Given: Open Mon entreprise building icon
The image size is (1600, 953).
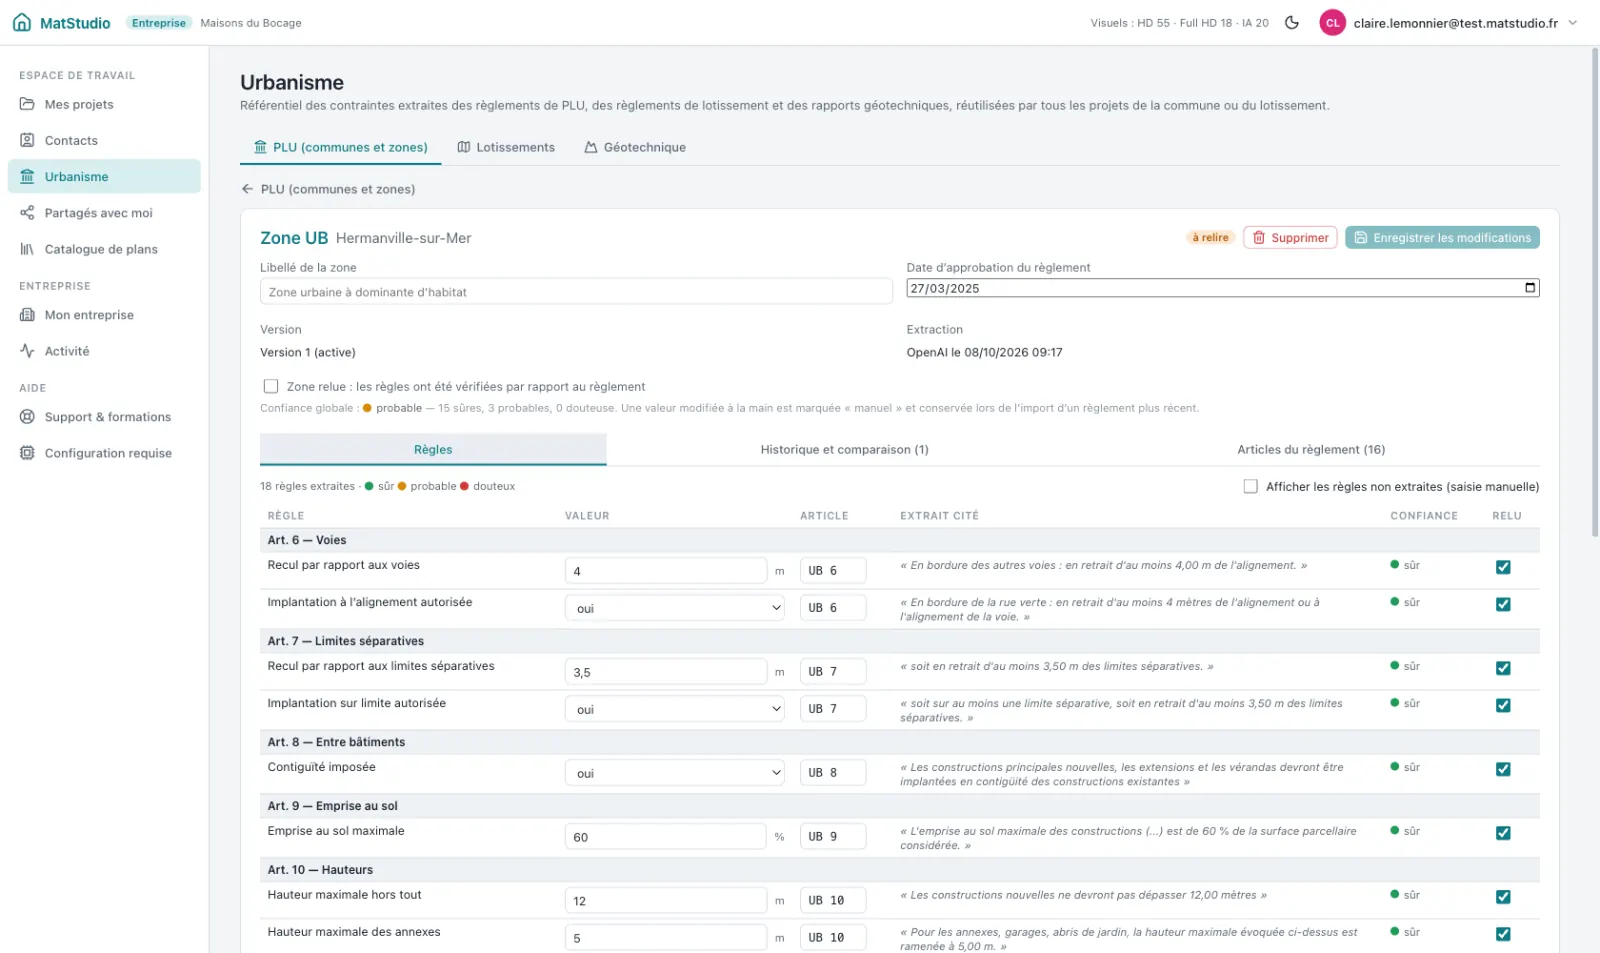Looking at the screenshot, I should (x=27, y=315).
